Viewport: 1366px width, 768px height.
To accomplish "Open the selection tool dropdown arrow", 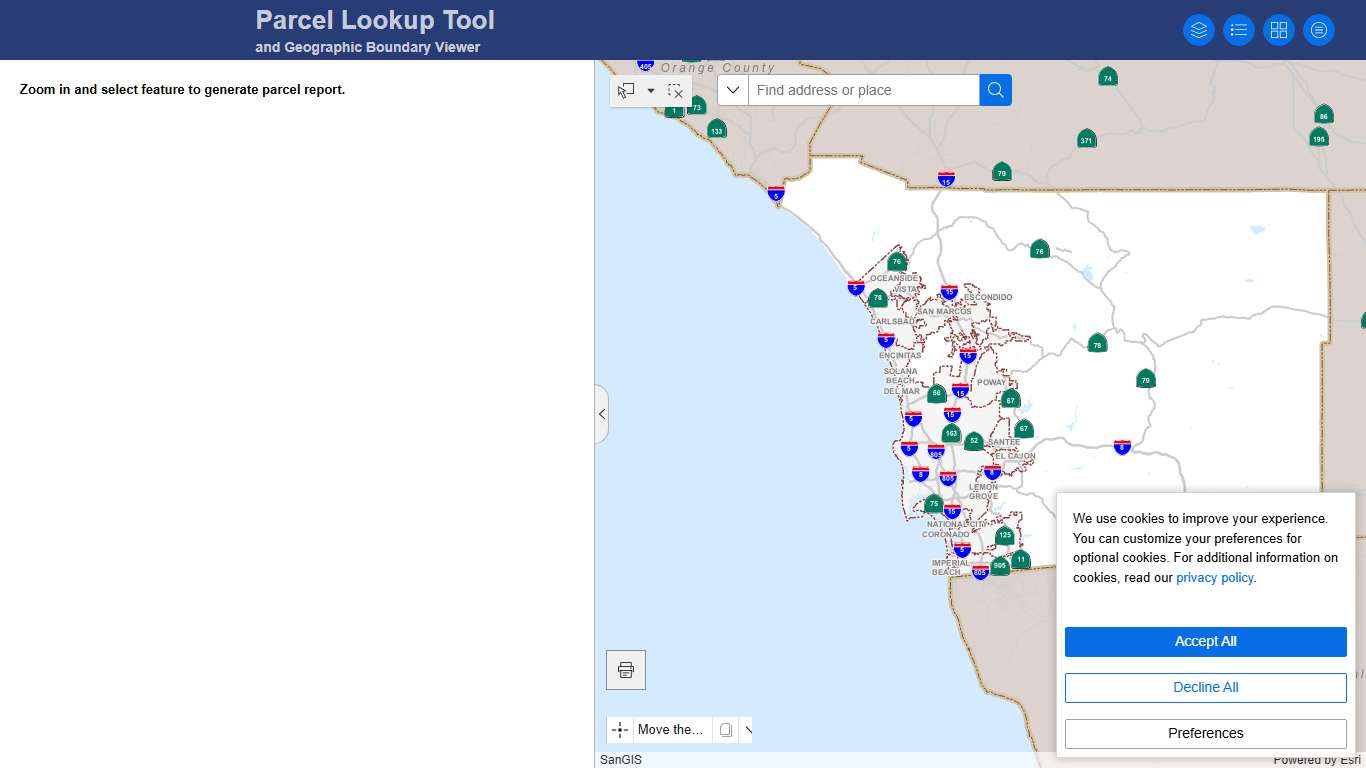I will tap(650, 90).
